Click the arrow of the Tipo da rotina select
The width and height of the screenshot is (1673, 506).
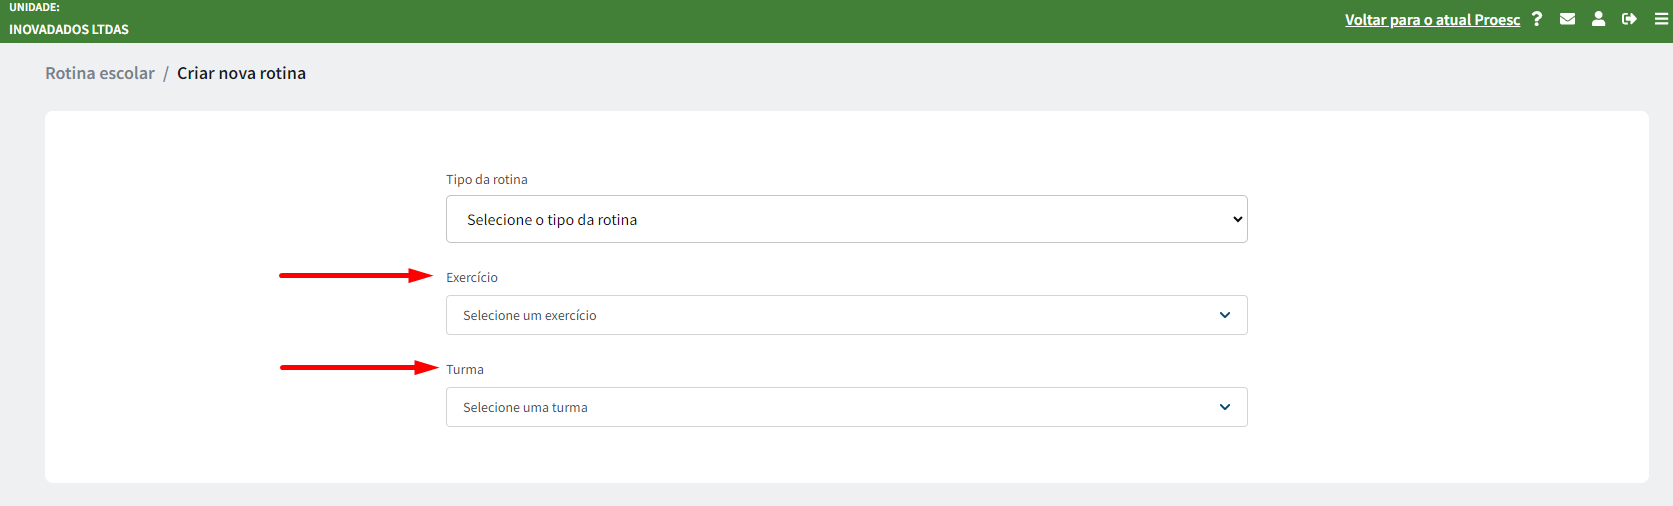click(x=1238, y=219)
